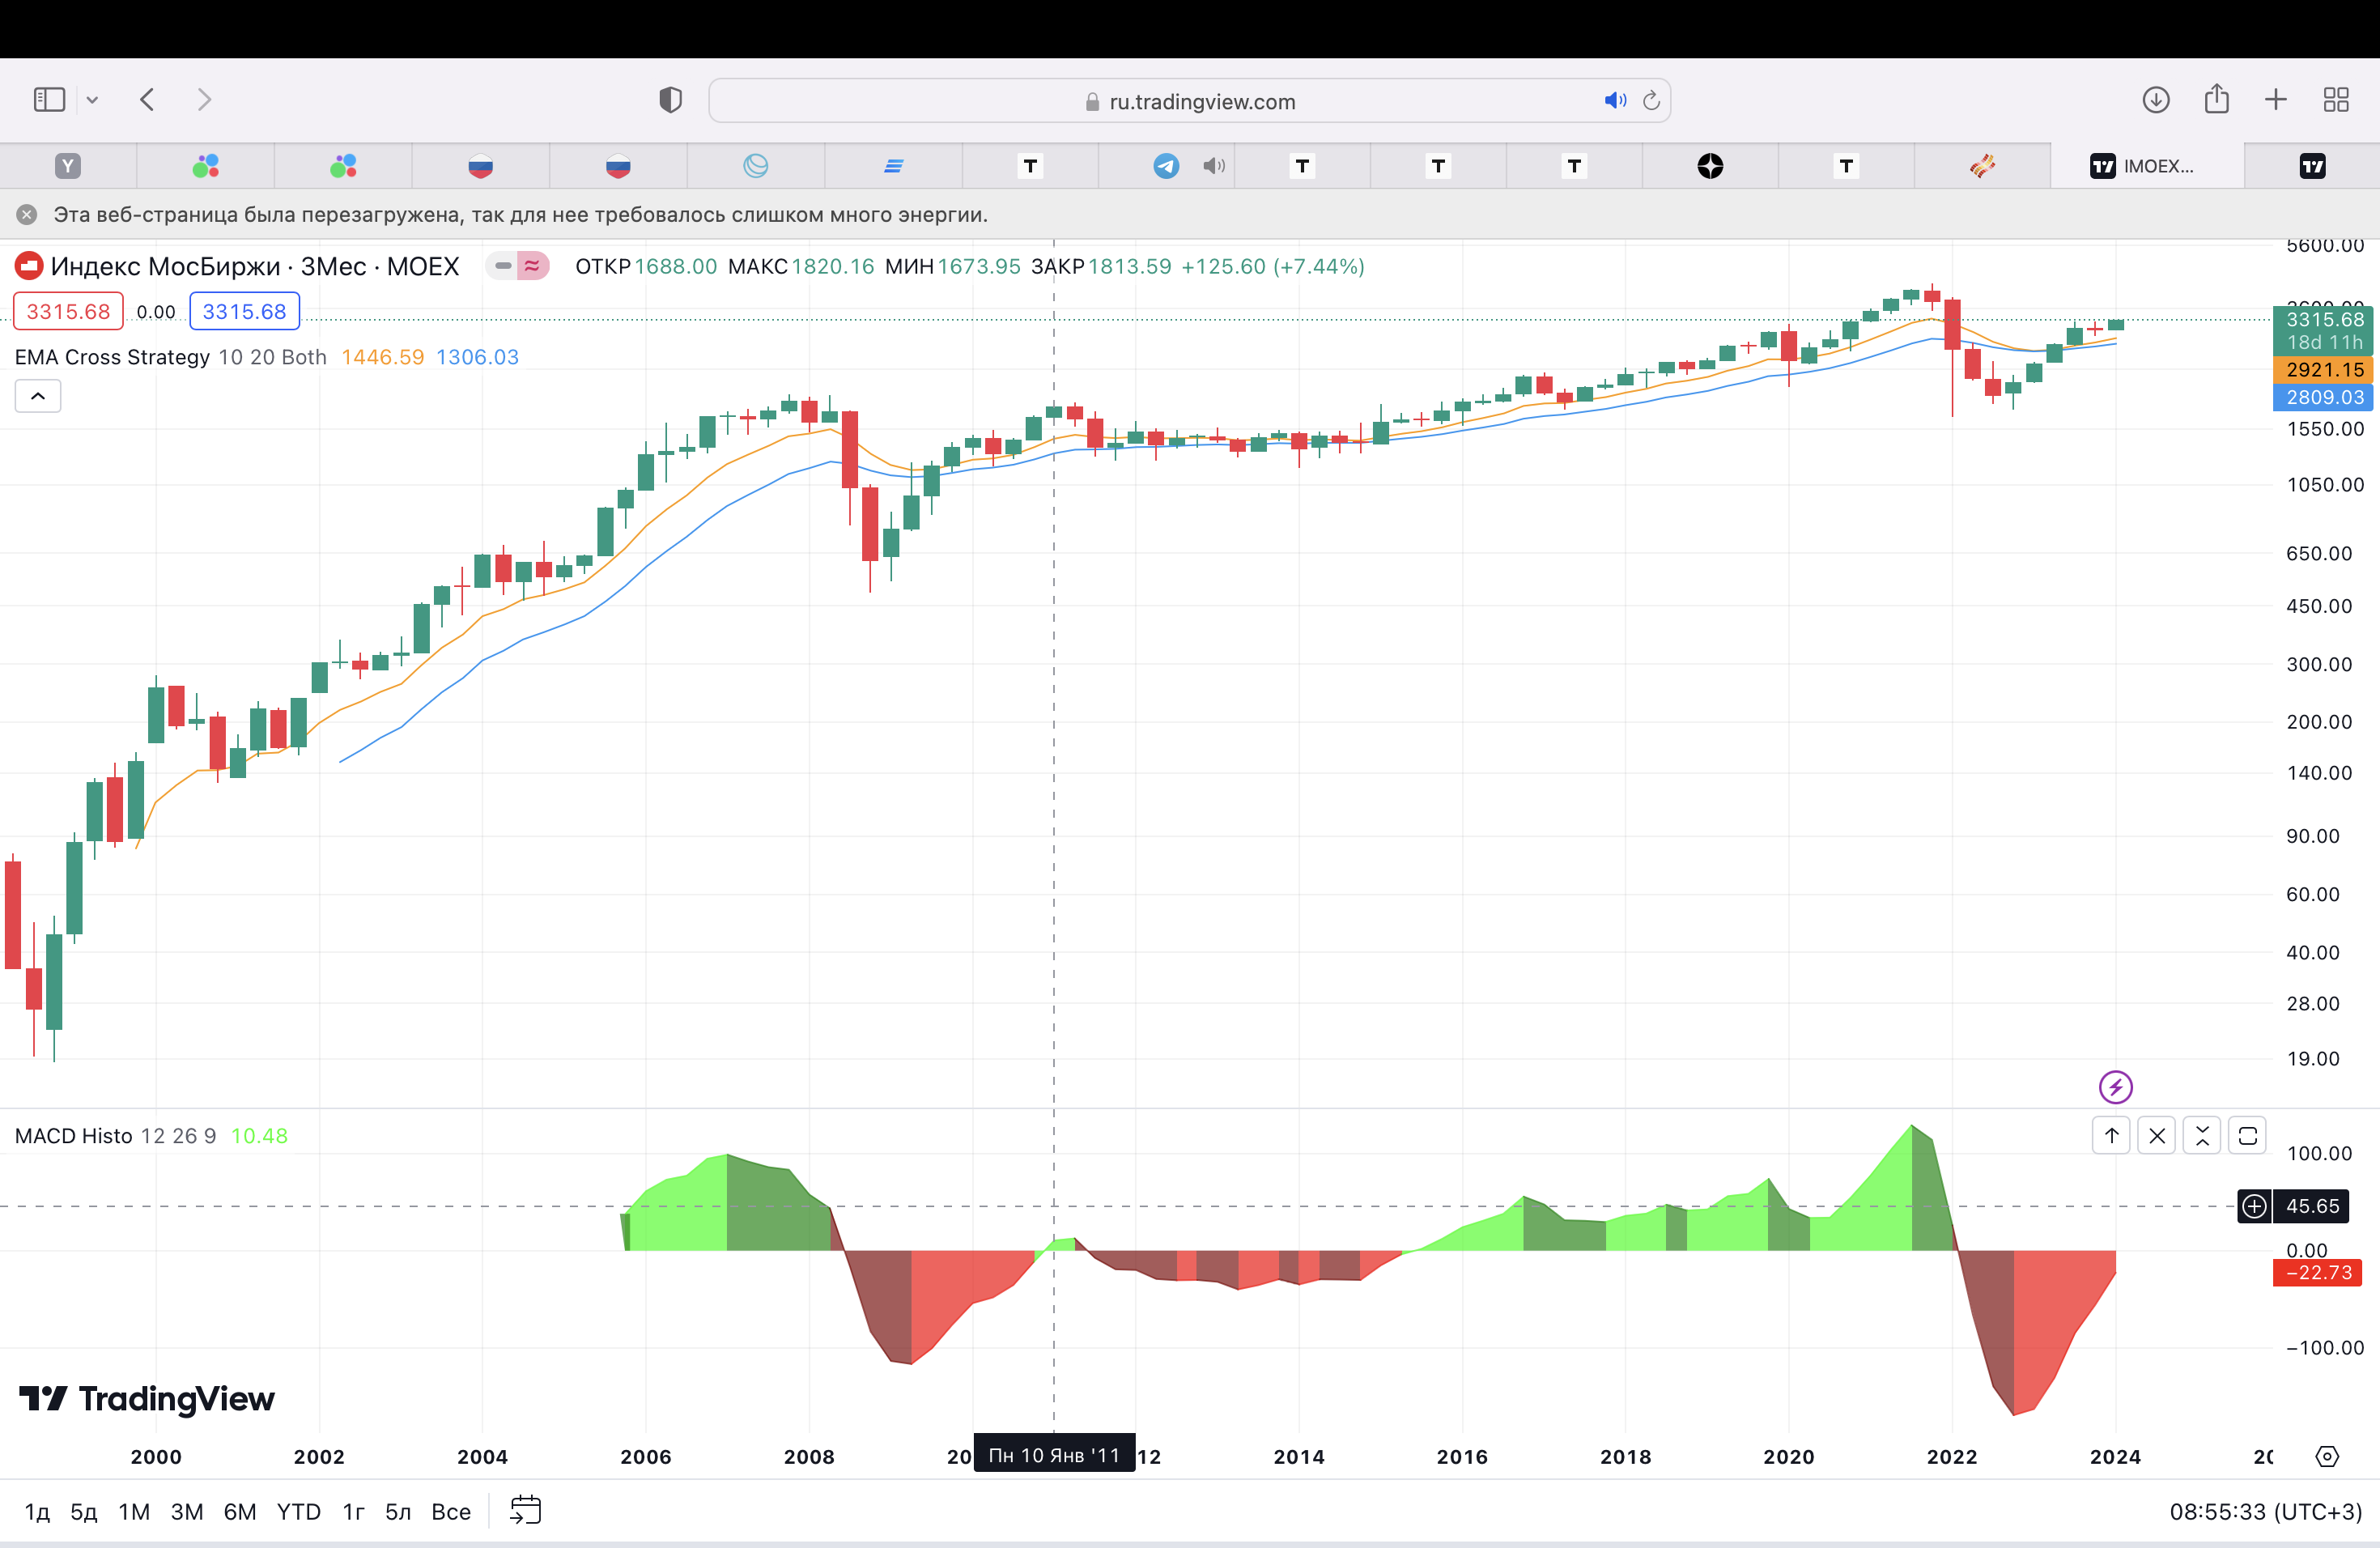Mute audio from the address bar

pos(1614,101)
